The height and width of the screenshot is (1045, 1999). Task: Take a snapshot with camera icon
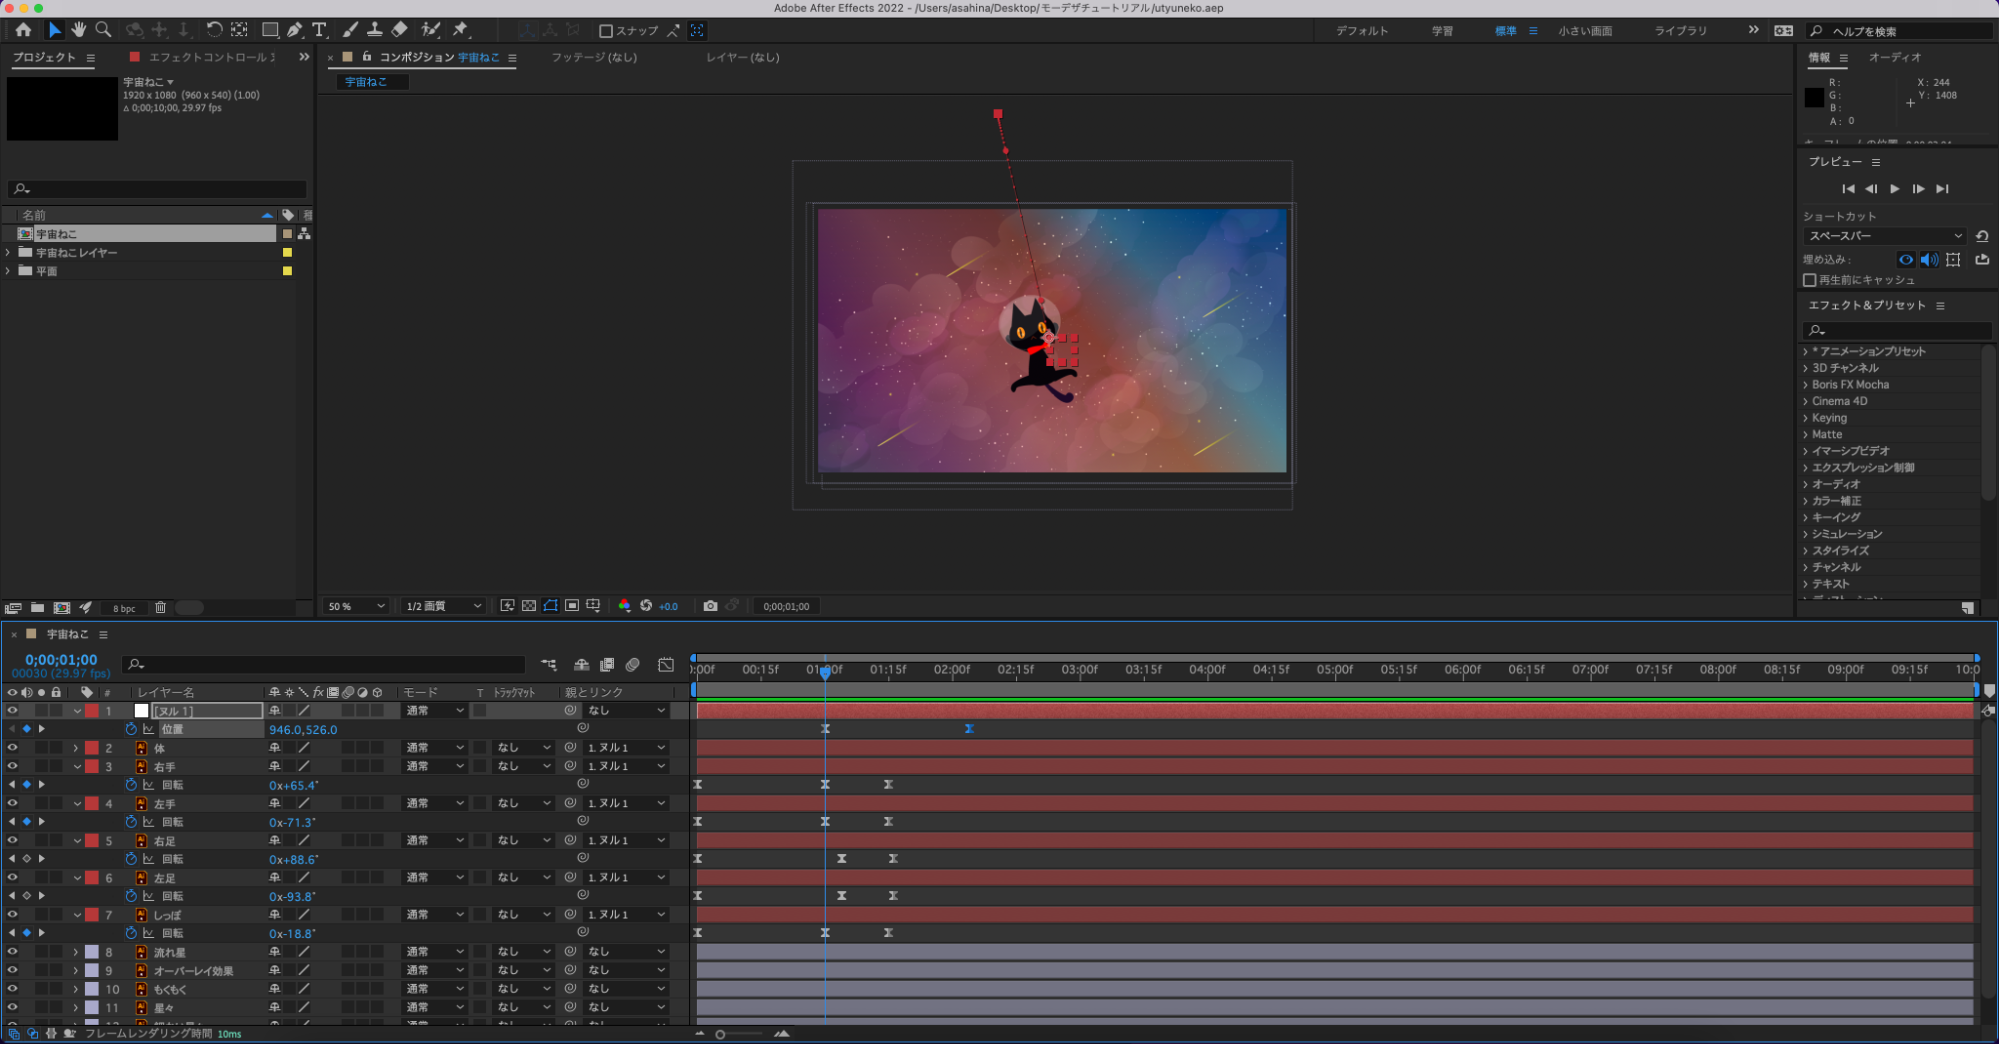710,606
